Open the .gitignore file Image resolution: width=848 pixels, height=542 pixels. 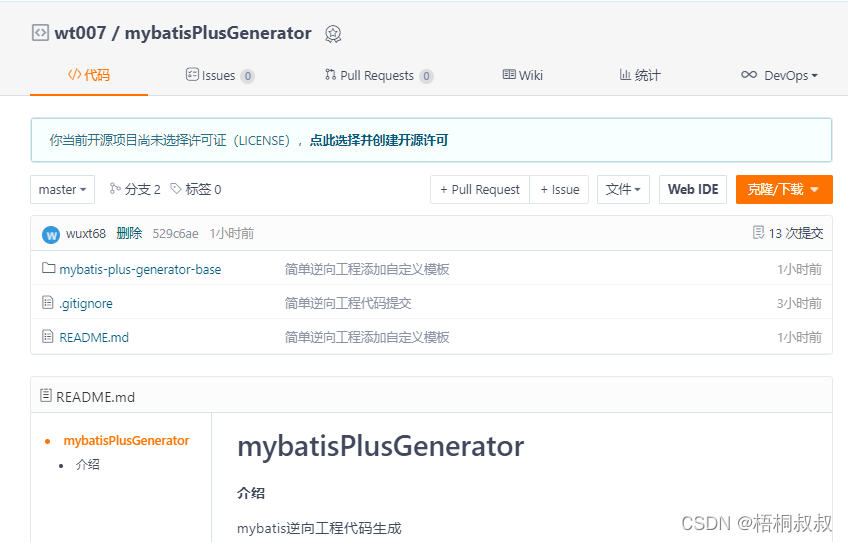coord(86,303)
